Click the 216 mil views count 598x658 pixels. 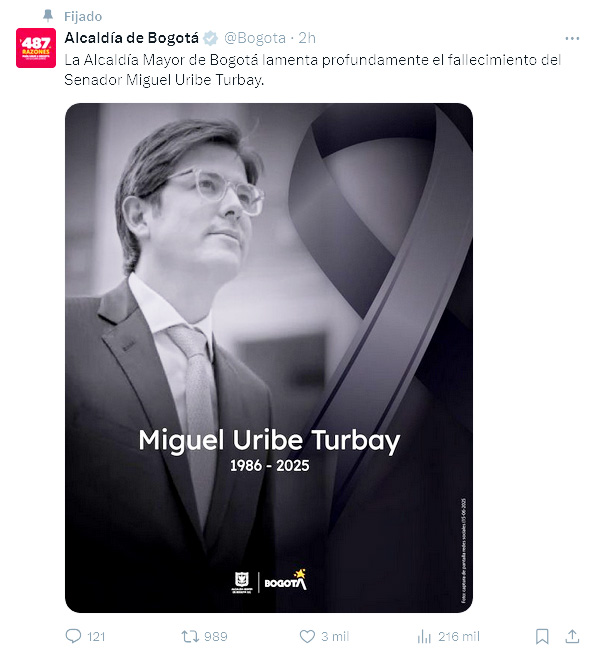click(459, 637)
